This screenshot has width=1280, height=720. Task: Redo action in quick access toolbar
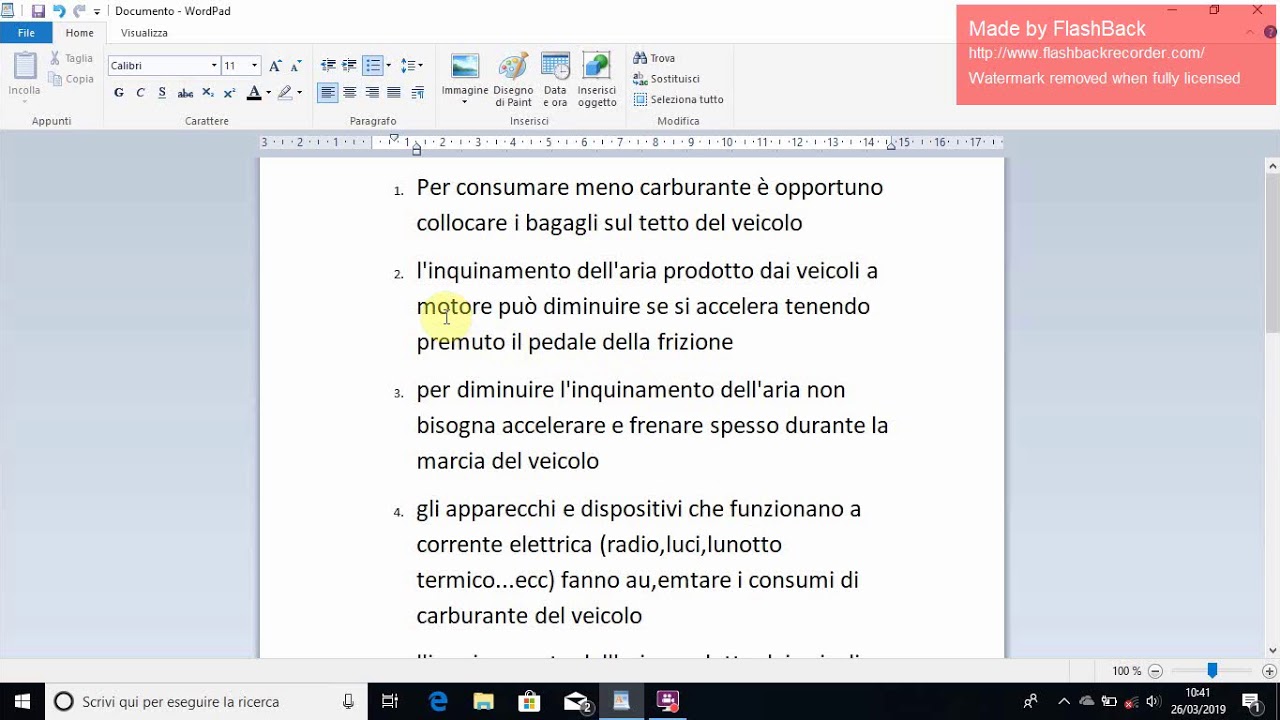tap(80, 11)
